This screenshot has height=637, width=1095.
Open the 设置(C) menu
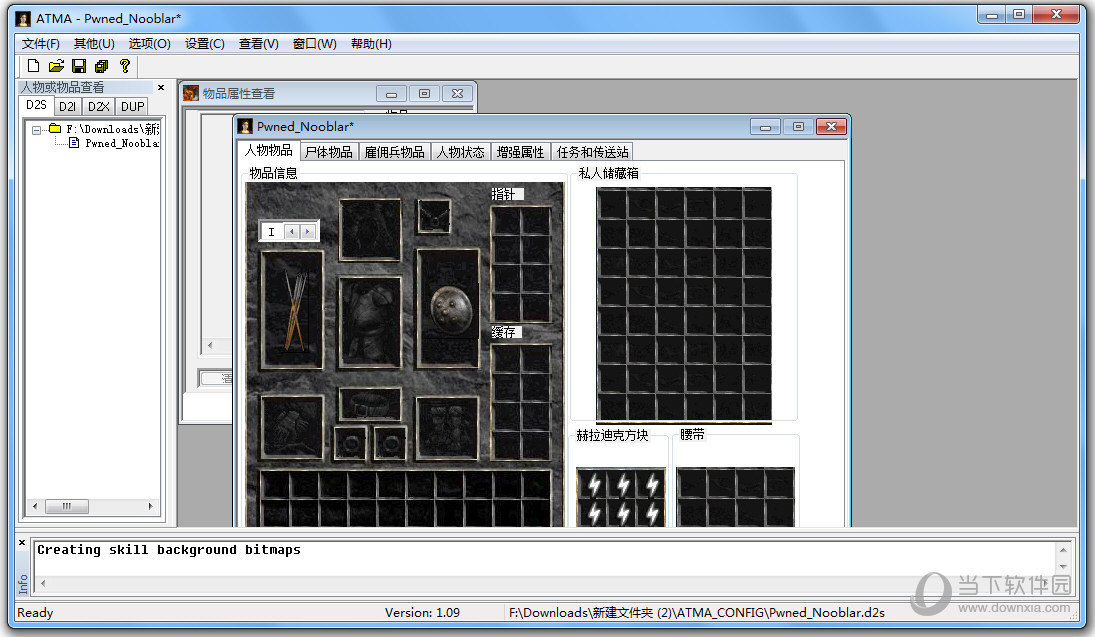(205, 43)
